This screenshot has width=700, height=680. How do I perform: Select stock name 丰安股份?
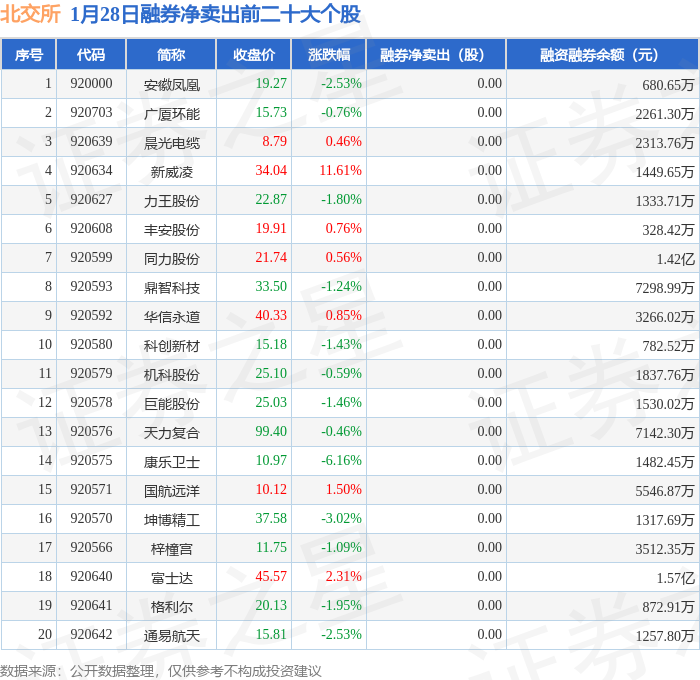[171, 230]
